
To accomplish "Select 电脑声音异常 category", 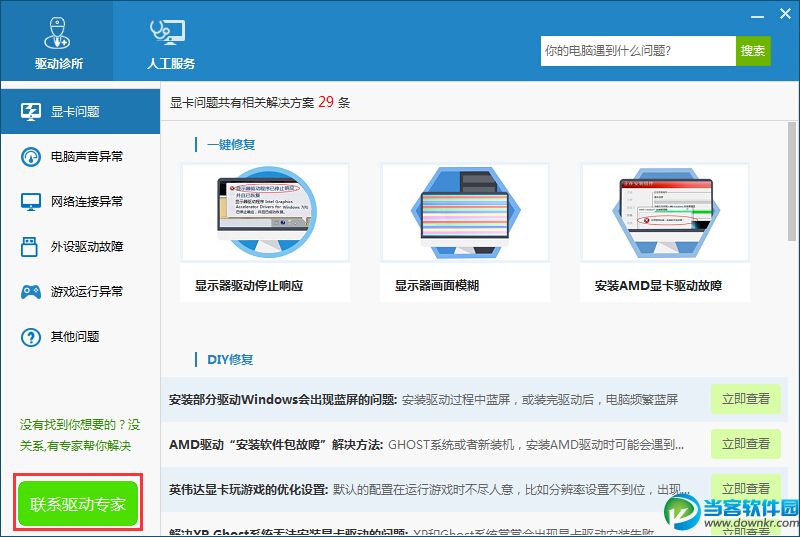I will [81, 157].
